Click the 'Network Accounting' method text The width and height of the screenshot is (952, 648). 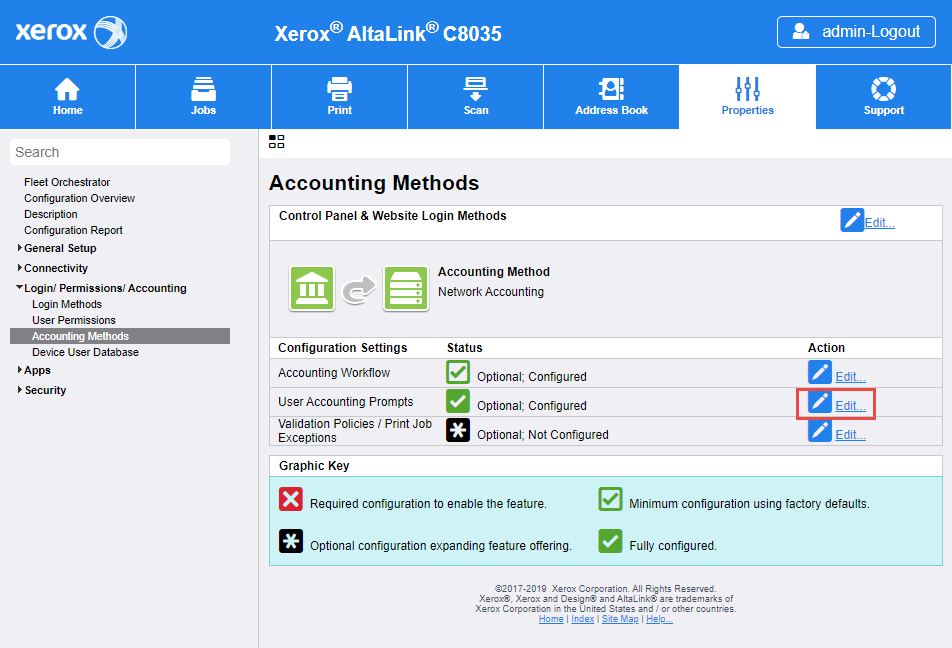coord(491,292)
